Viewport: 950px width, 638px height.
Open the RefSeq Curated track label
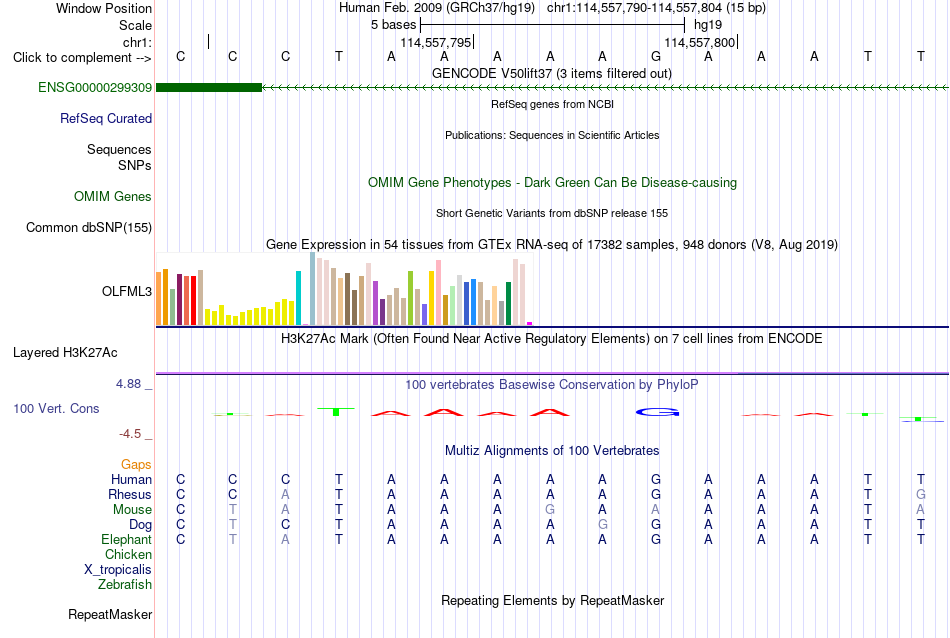tap(105, 119)
